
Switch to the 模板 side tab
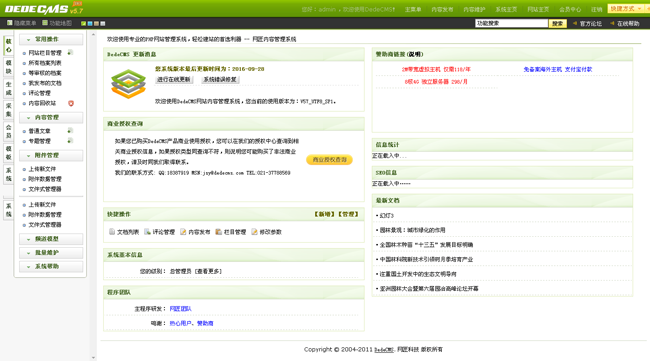9,153
